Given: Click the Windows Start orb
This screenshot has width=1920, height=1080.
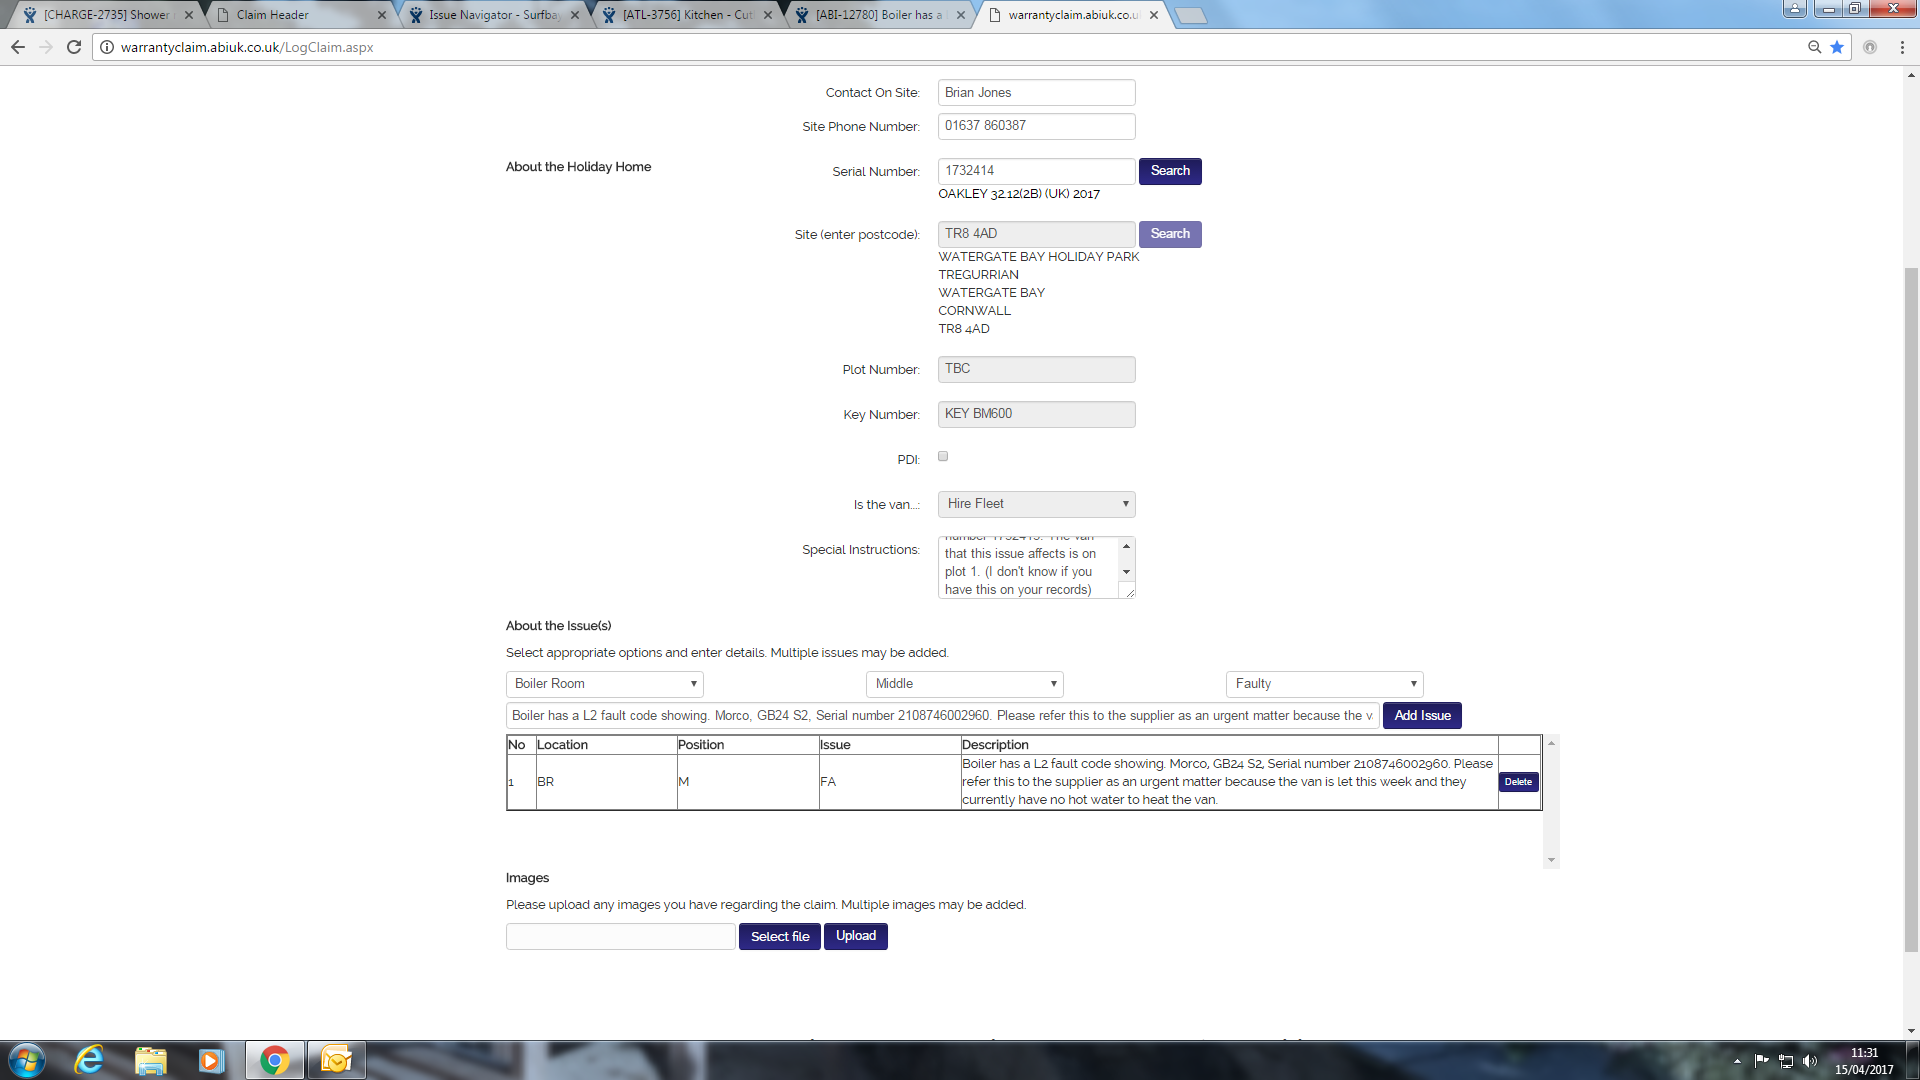Looking at the screenshot, I should 27,1060.
